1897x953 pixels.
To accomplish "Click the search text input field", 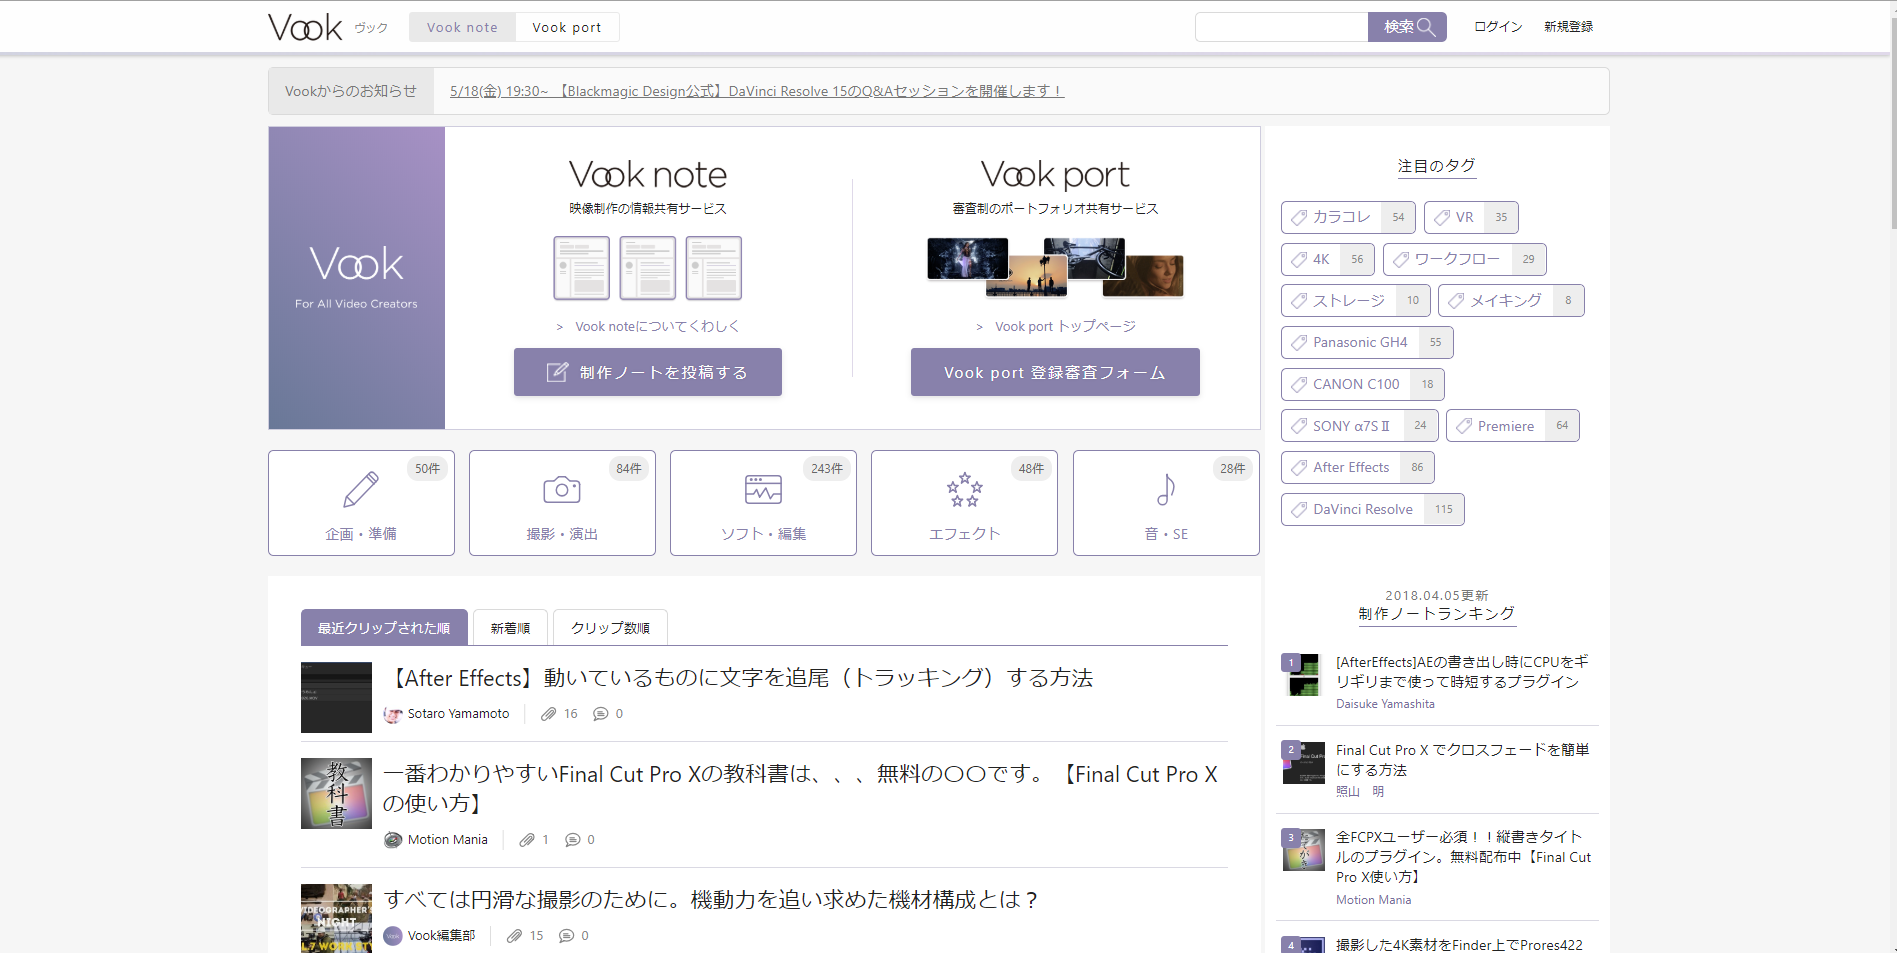I will 1281,27.
